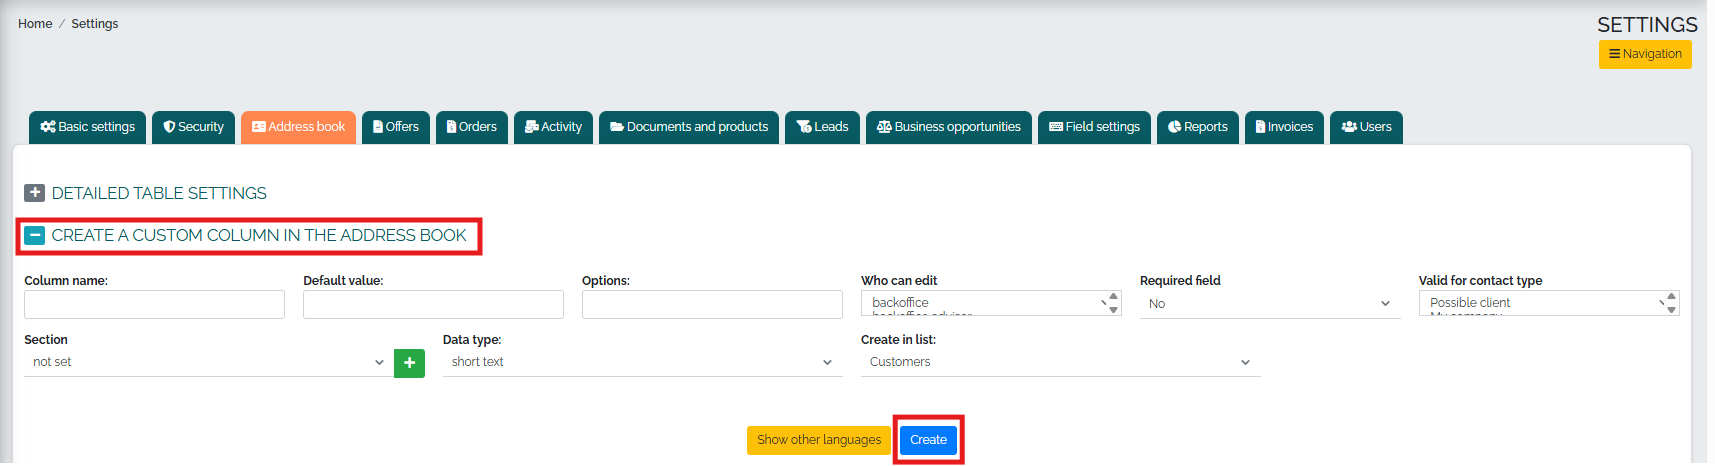This screenshot has height=466, width=1715.
Task: Expand Detailed Table Settings with plus icon
Action: pos(34,193)
